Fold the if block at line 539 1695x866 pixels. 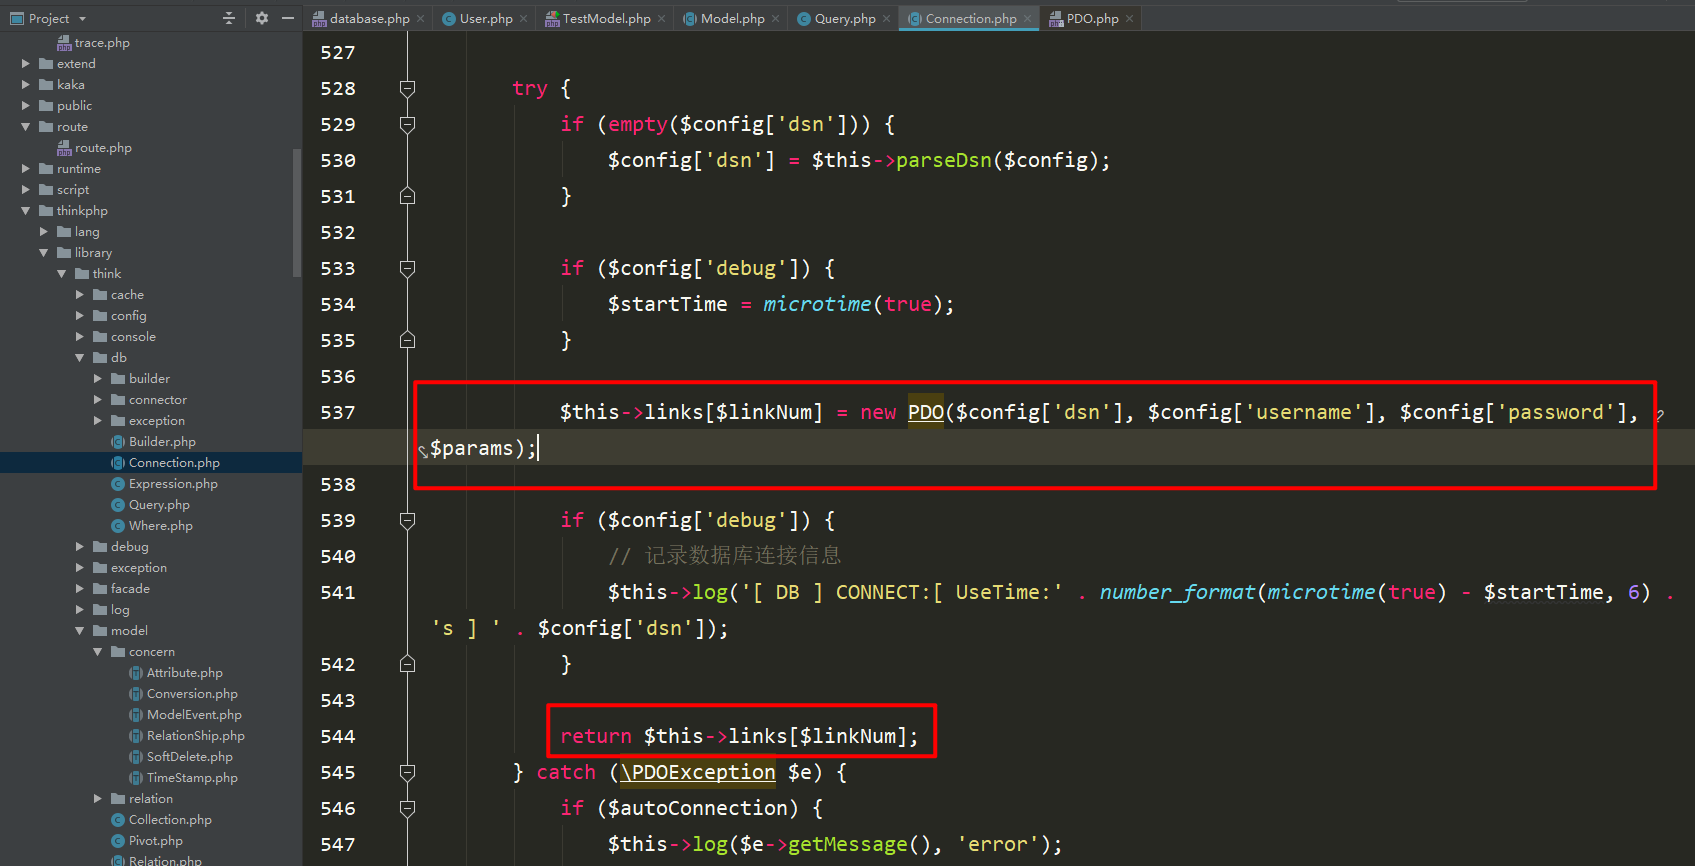click(x=407, y=520)
